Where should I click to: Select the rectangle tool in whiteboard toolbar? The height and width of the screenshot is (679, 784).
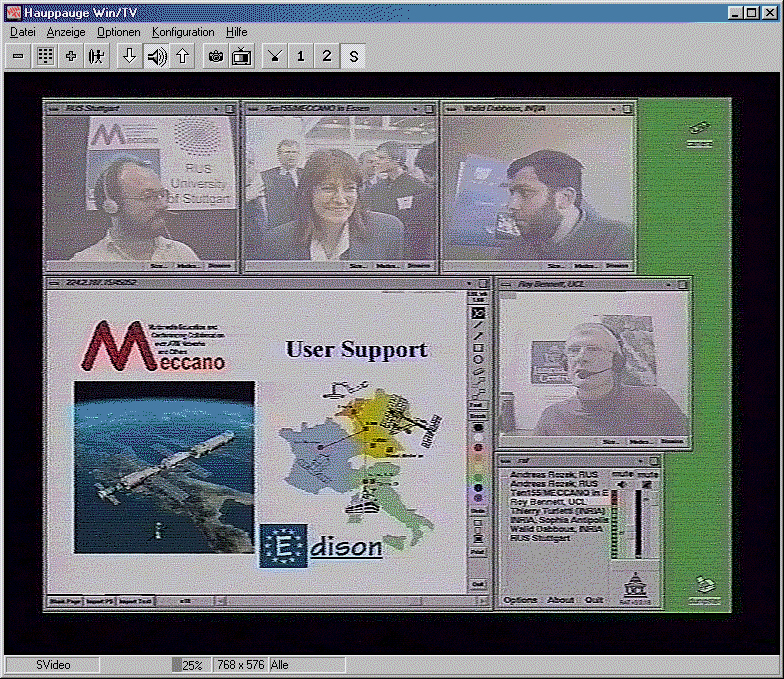coord(478,348)
